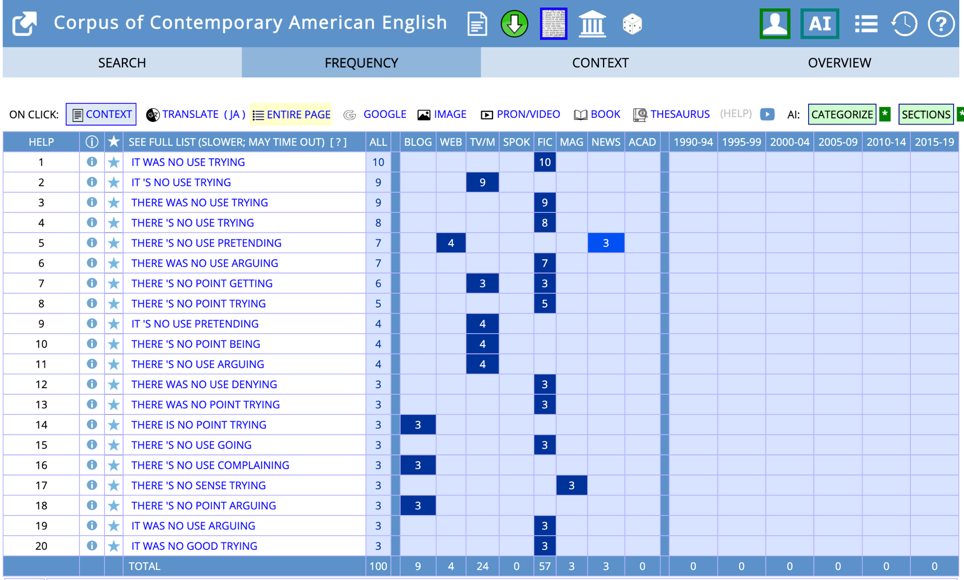Click FIC cell 10 for IT WAS NO USE TRYING
The image size is (964, 580).
pos(545,162)
